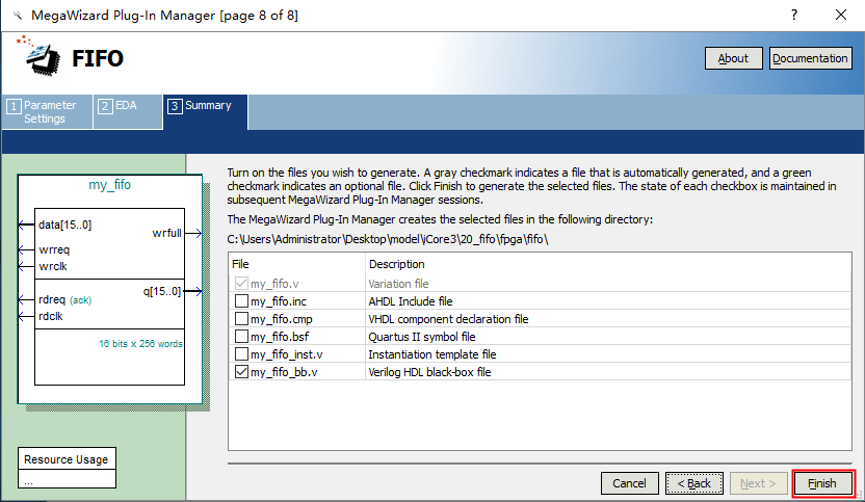Close the MegaWizard Plug-In Manager window
Screen dimensions: 865x502
pos(840,16)
